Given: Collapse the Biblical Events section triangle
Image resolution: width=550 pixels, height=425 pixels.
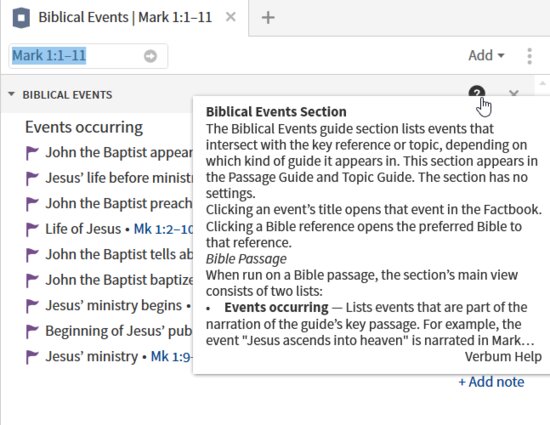Looking at the screenshot, I should click(x=11, y=94).
